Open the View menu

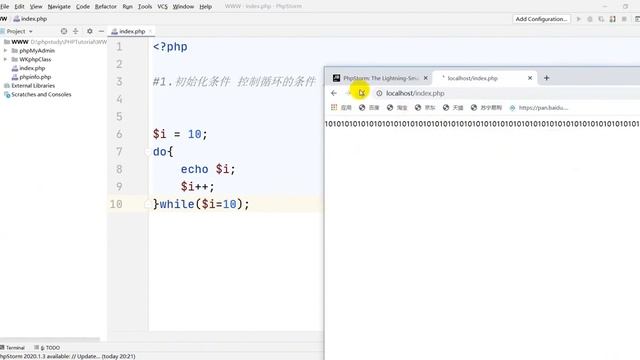tap(36, 7)
